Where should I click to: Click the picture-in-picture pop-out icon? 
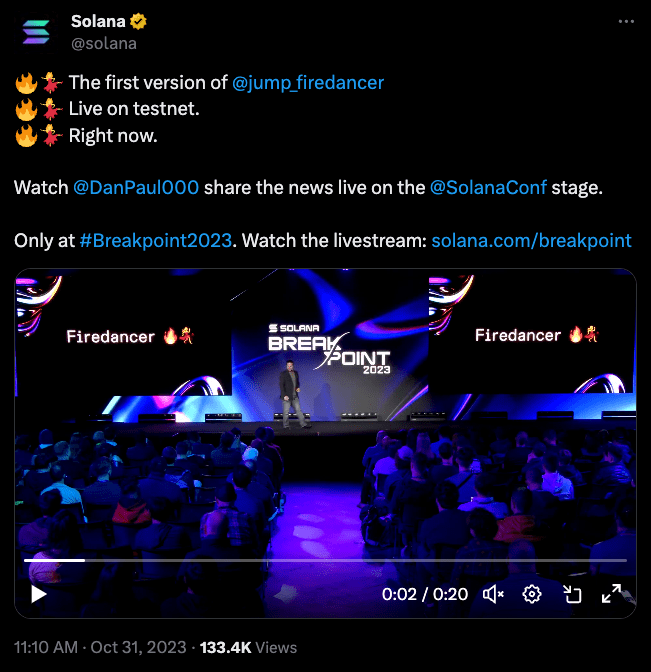pyautogui.click(x=572, y=594)
